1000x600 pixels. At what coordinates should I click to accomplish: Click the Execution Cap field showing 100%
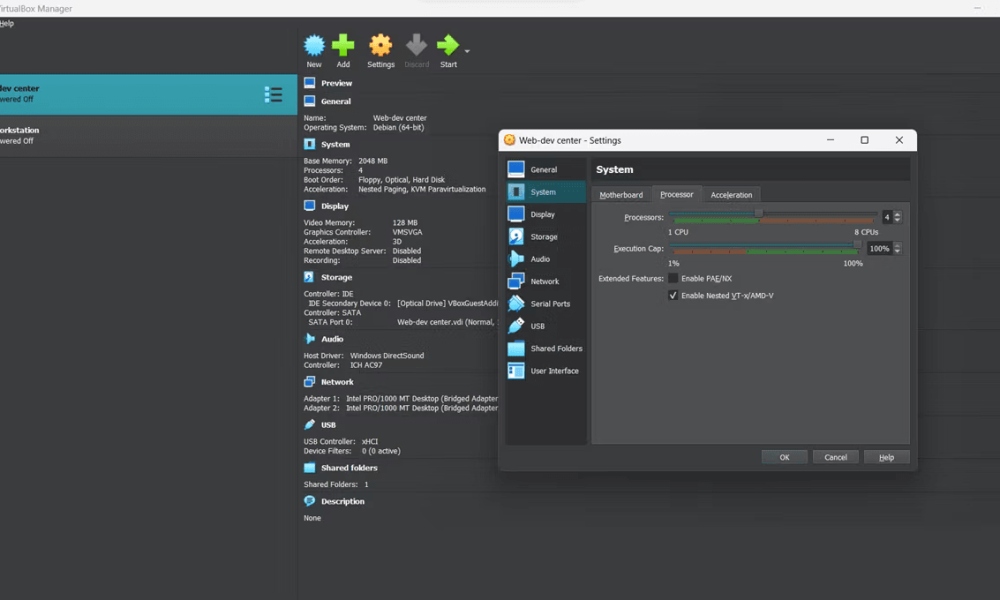[879, 249]
